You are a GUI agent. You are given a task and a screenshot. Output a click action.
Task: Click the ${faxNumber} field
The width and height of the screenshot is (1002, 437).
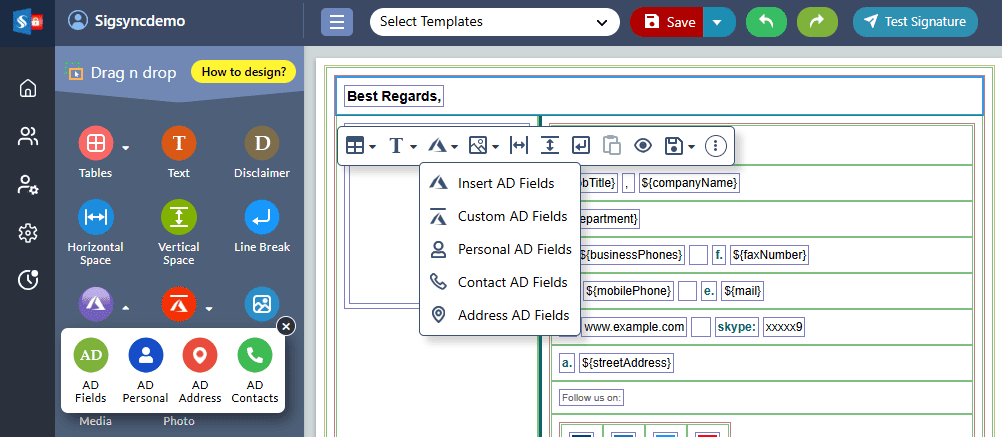[x=769, y=255]
